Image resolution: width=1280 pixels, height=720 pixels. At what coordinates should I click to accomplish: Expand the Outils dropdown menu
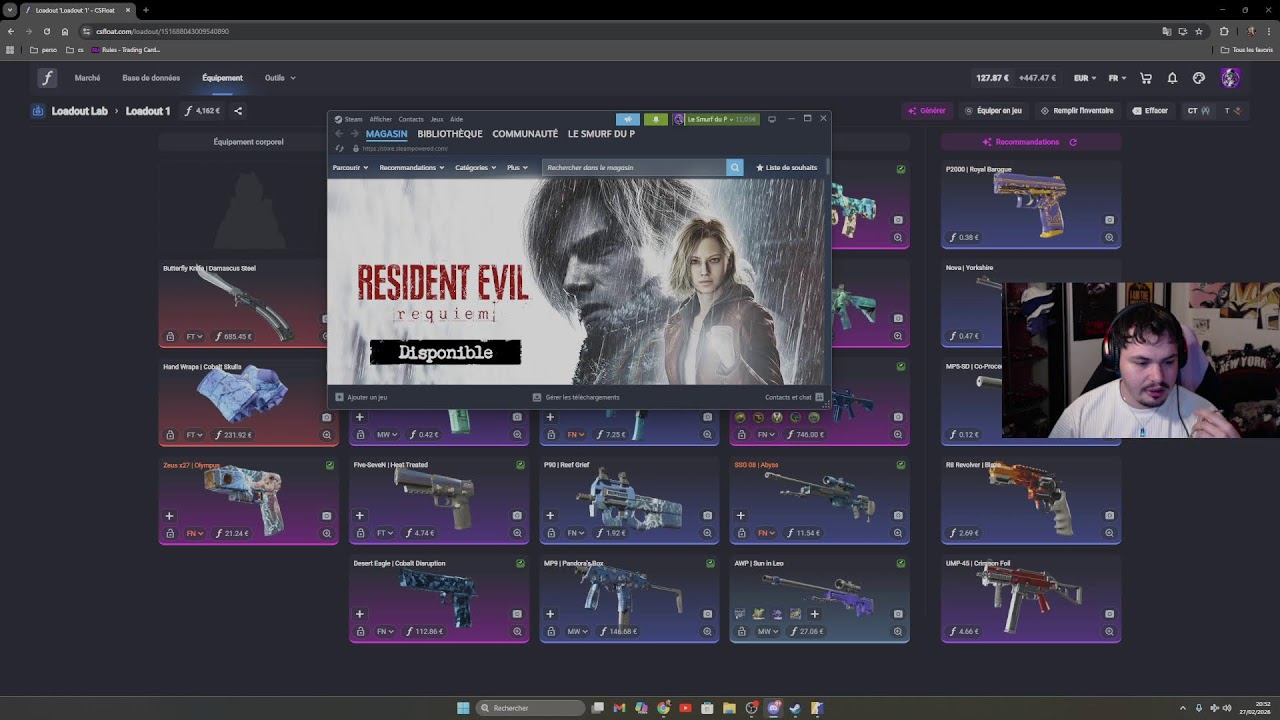point(280,78)
